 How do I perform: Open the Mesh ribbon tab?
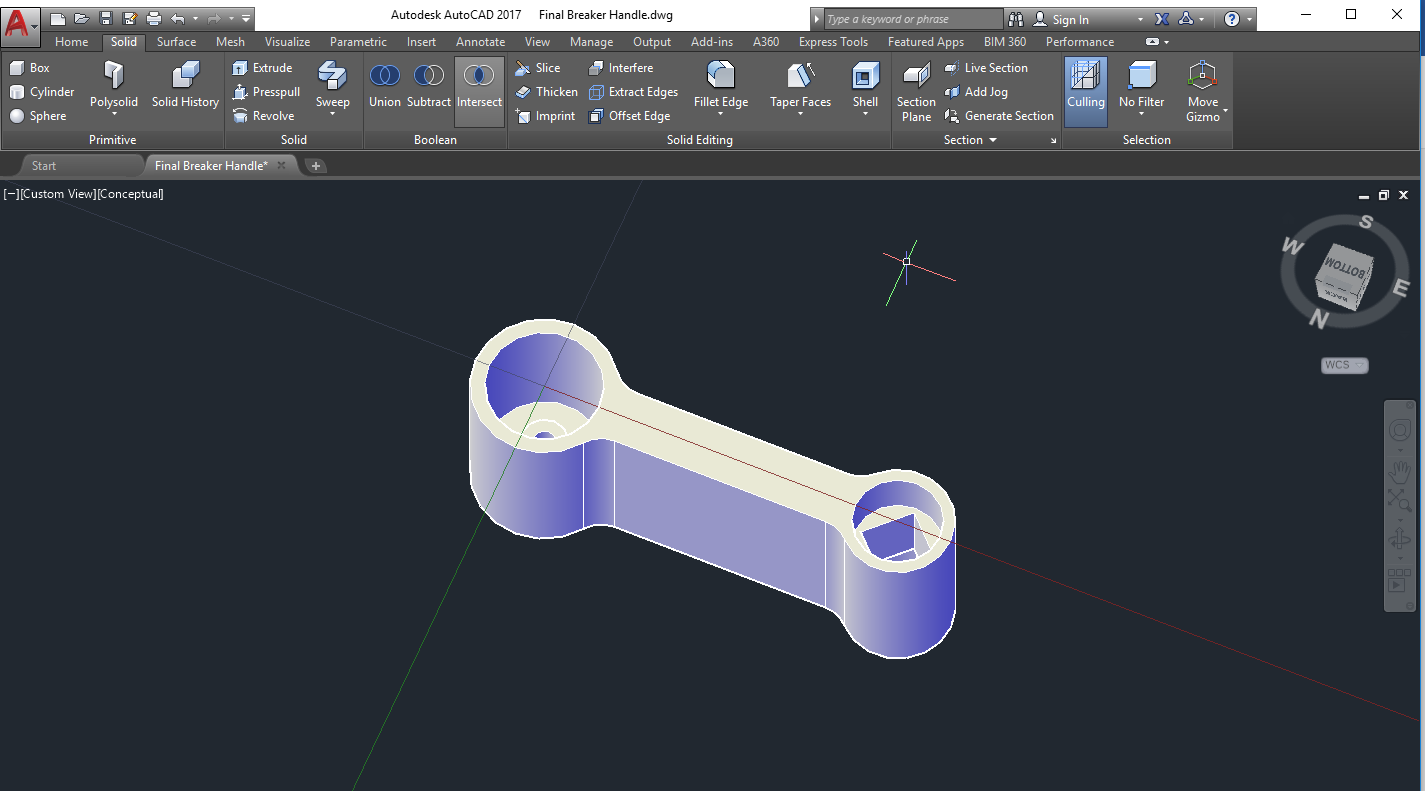click(230, 42)
